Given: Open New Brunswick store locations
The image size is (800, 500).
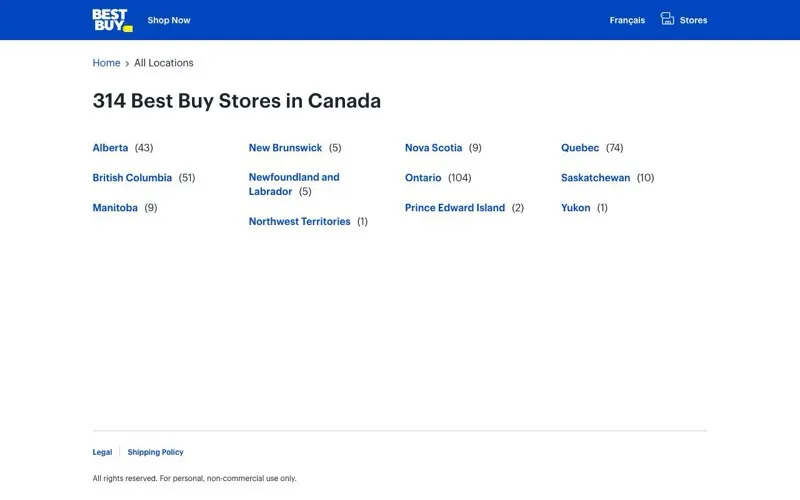Looking at the screenshot, I should (x=285, y=148).
